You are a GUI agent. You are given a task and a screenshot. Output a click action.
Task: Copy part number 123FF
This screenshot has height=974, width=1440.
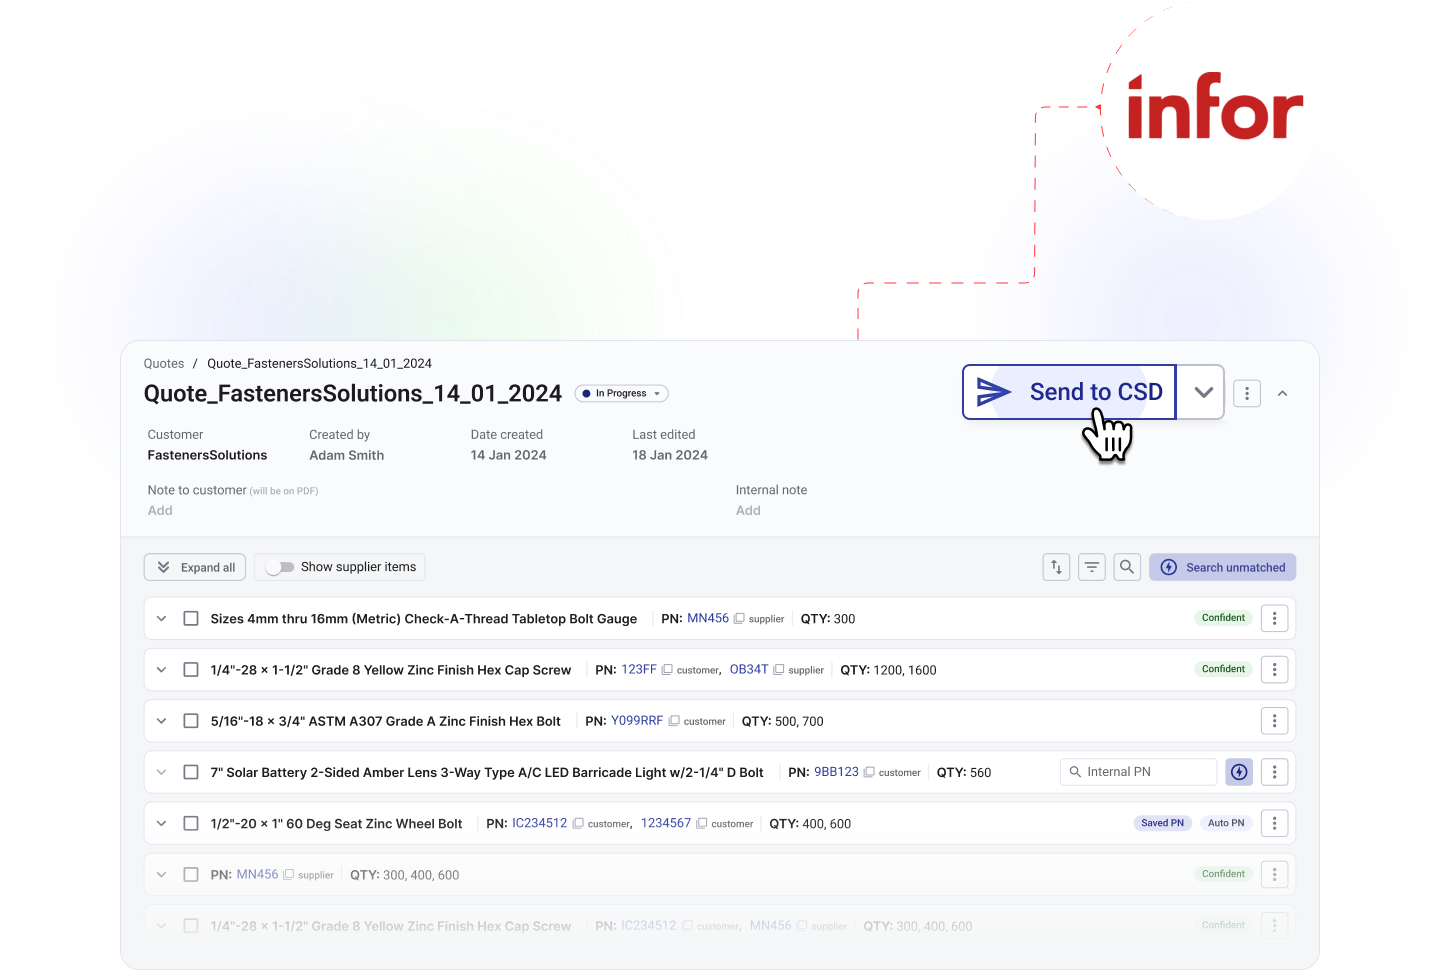pyautogui.click(x=667, y=670)
